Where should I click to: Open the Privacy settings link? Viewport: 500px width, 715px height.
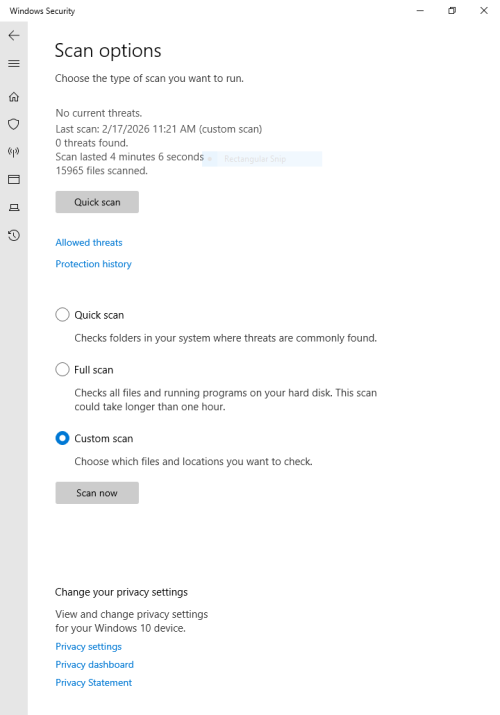[x=88, y=647]
